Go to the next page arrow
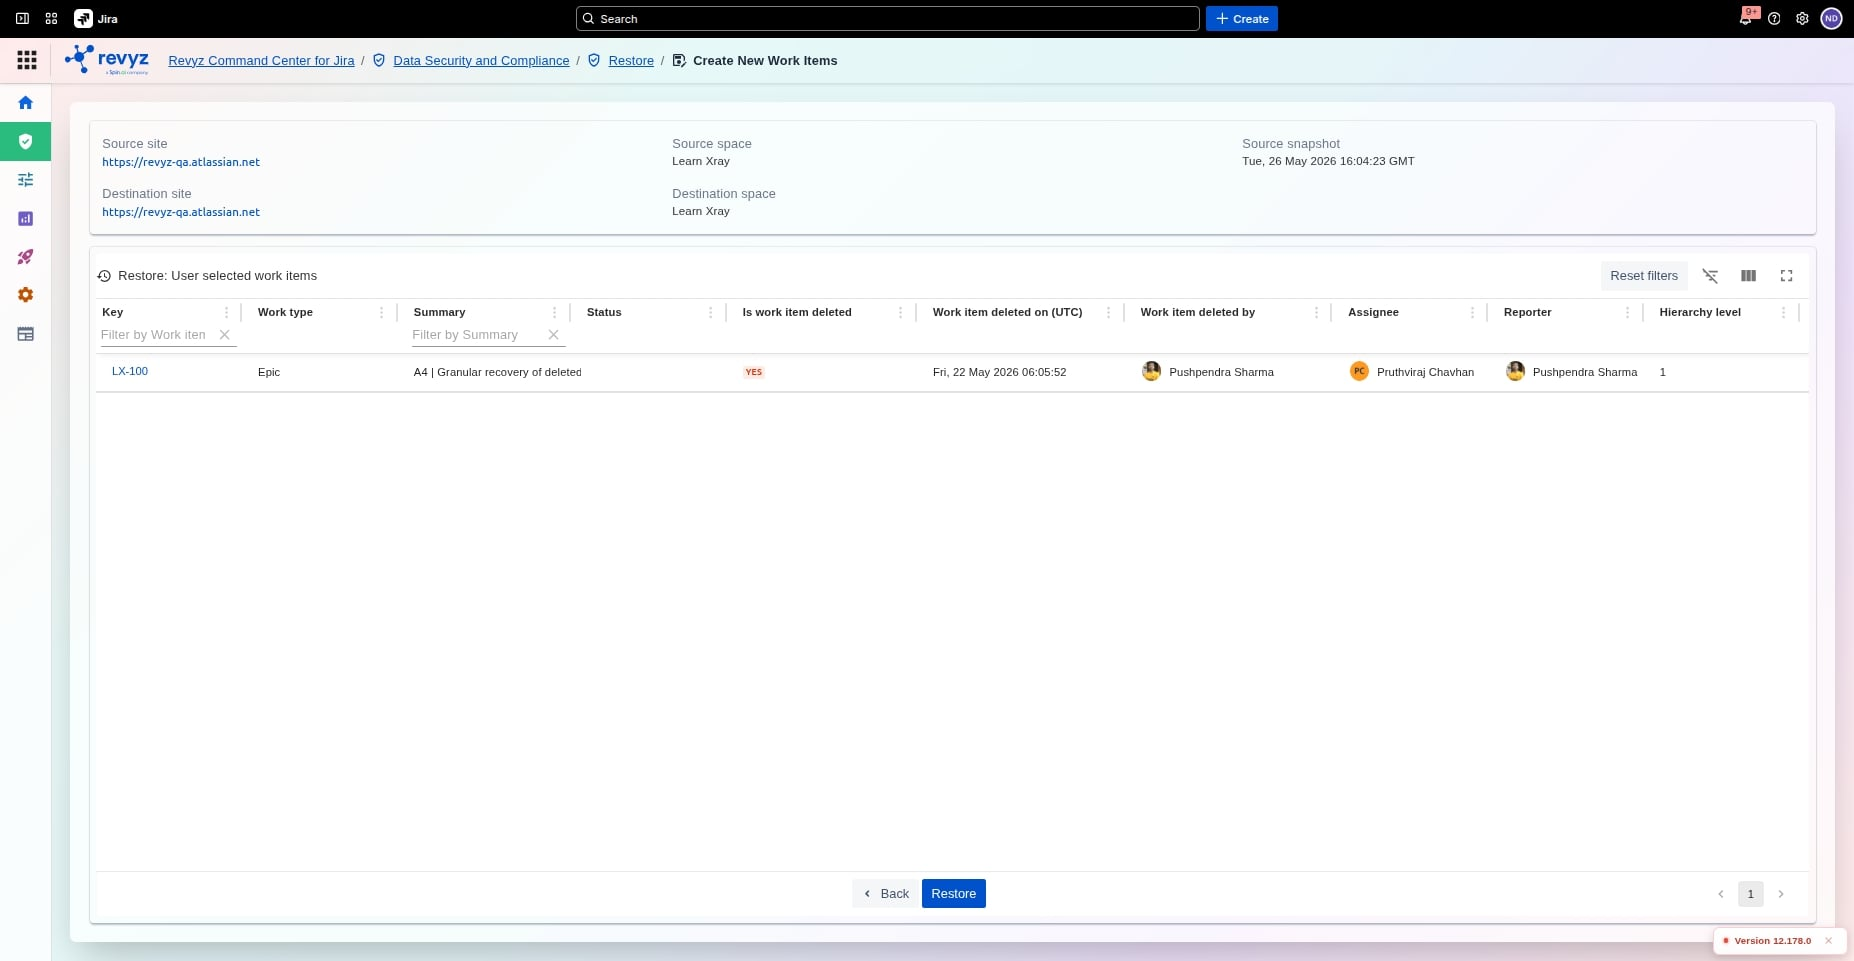 pos(1781,894)
